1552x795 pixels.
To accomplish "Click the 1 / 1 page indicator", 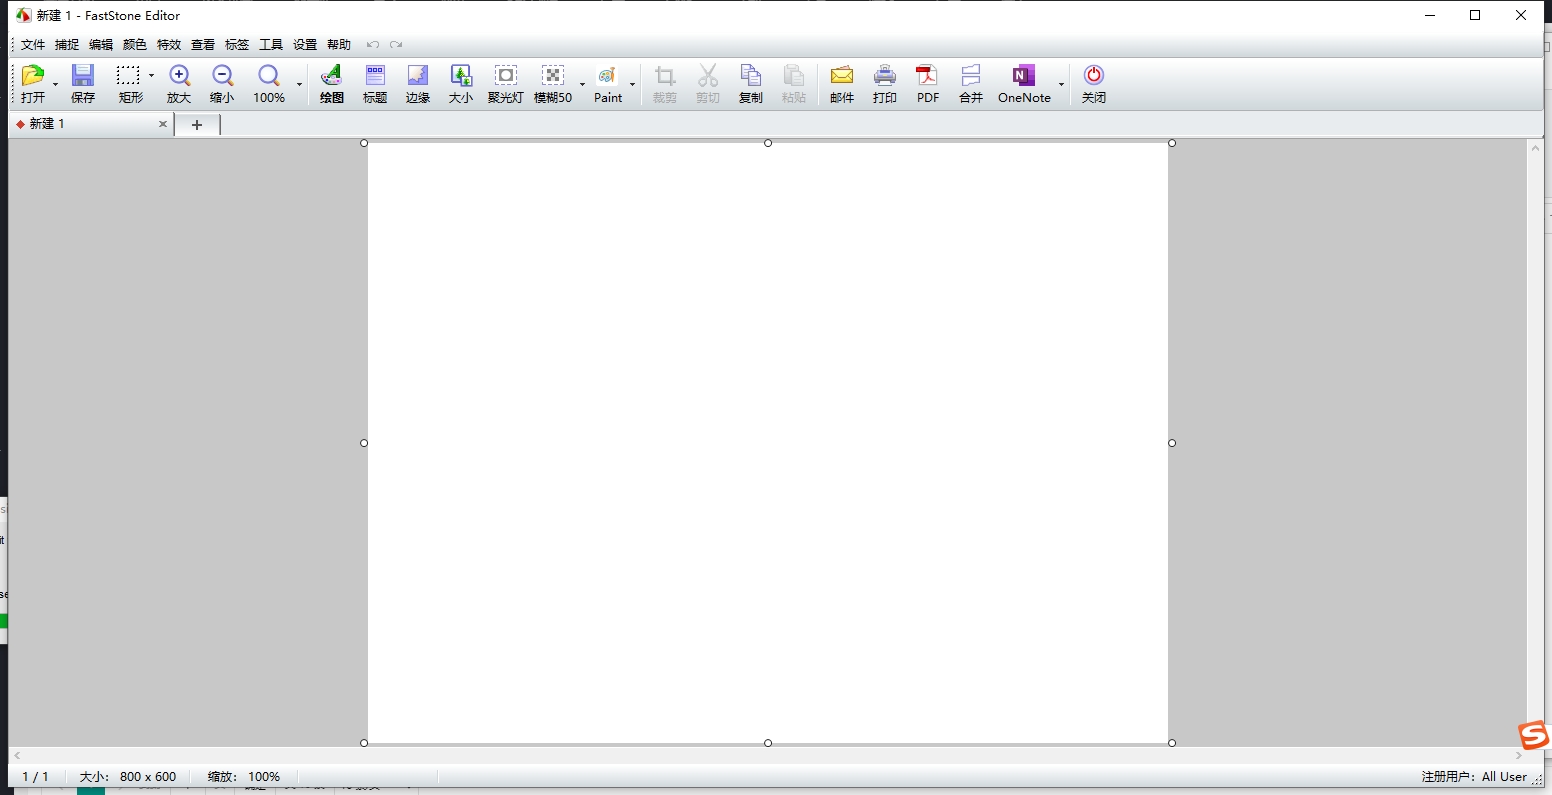I will (35, 777).
